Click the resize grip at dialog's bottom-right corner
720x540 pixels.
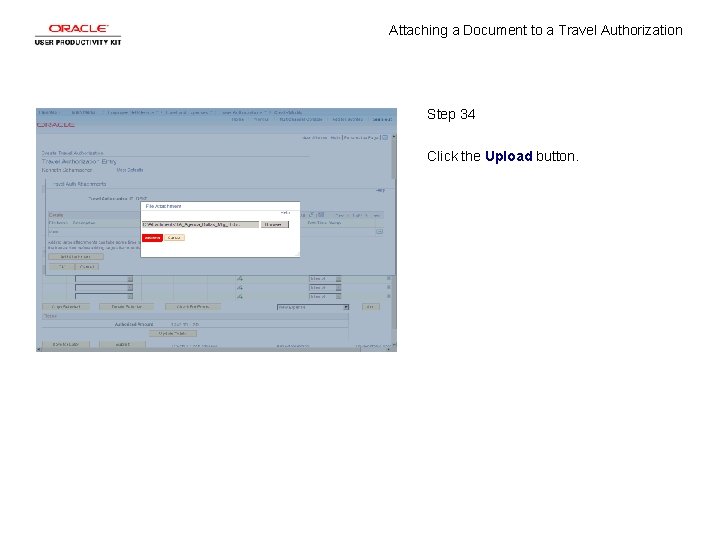(298, 254)
